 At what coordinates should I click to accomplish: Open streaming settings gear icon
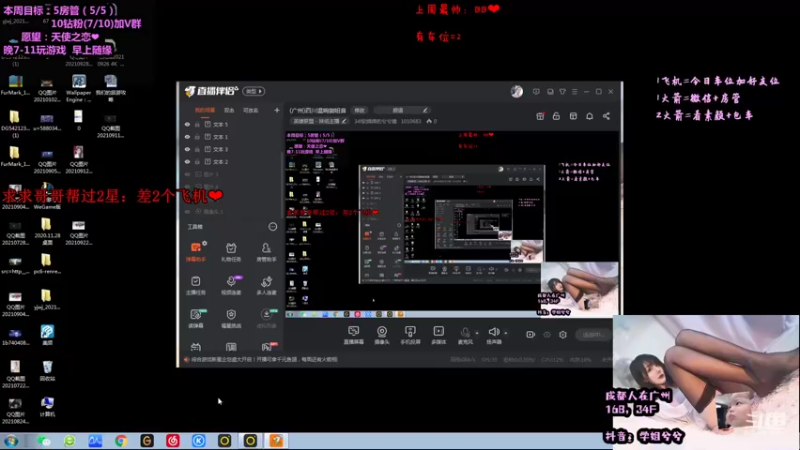tap(563, 334)
